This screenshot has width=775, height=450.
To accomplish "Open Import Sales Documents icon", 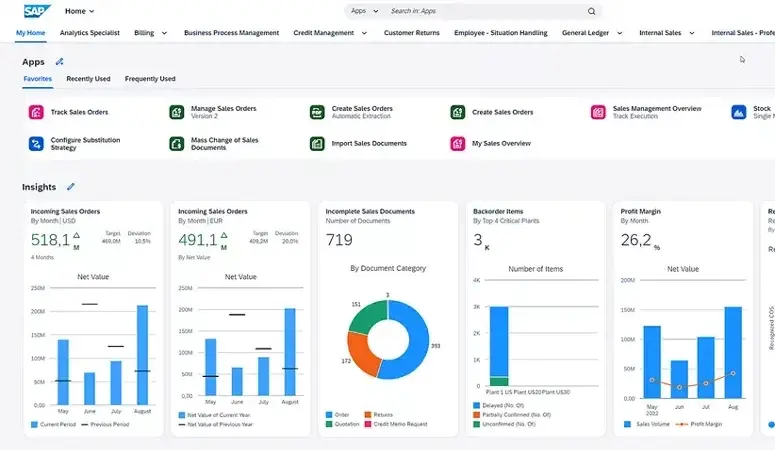I will click(x=317, y=143).
